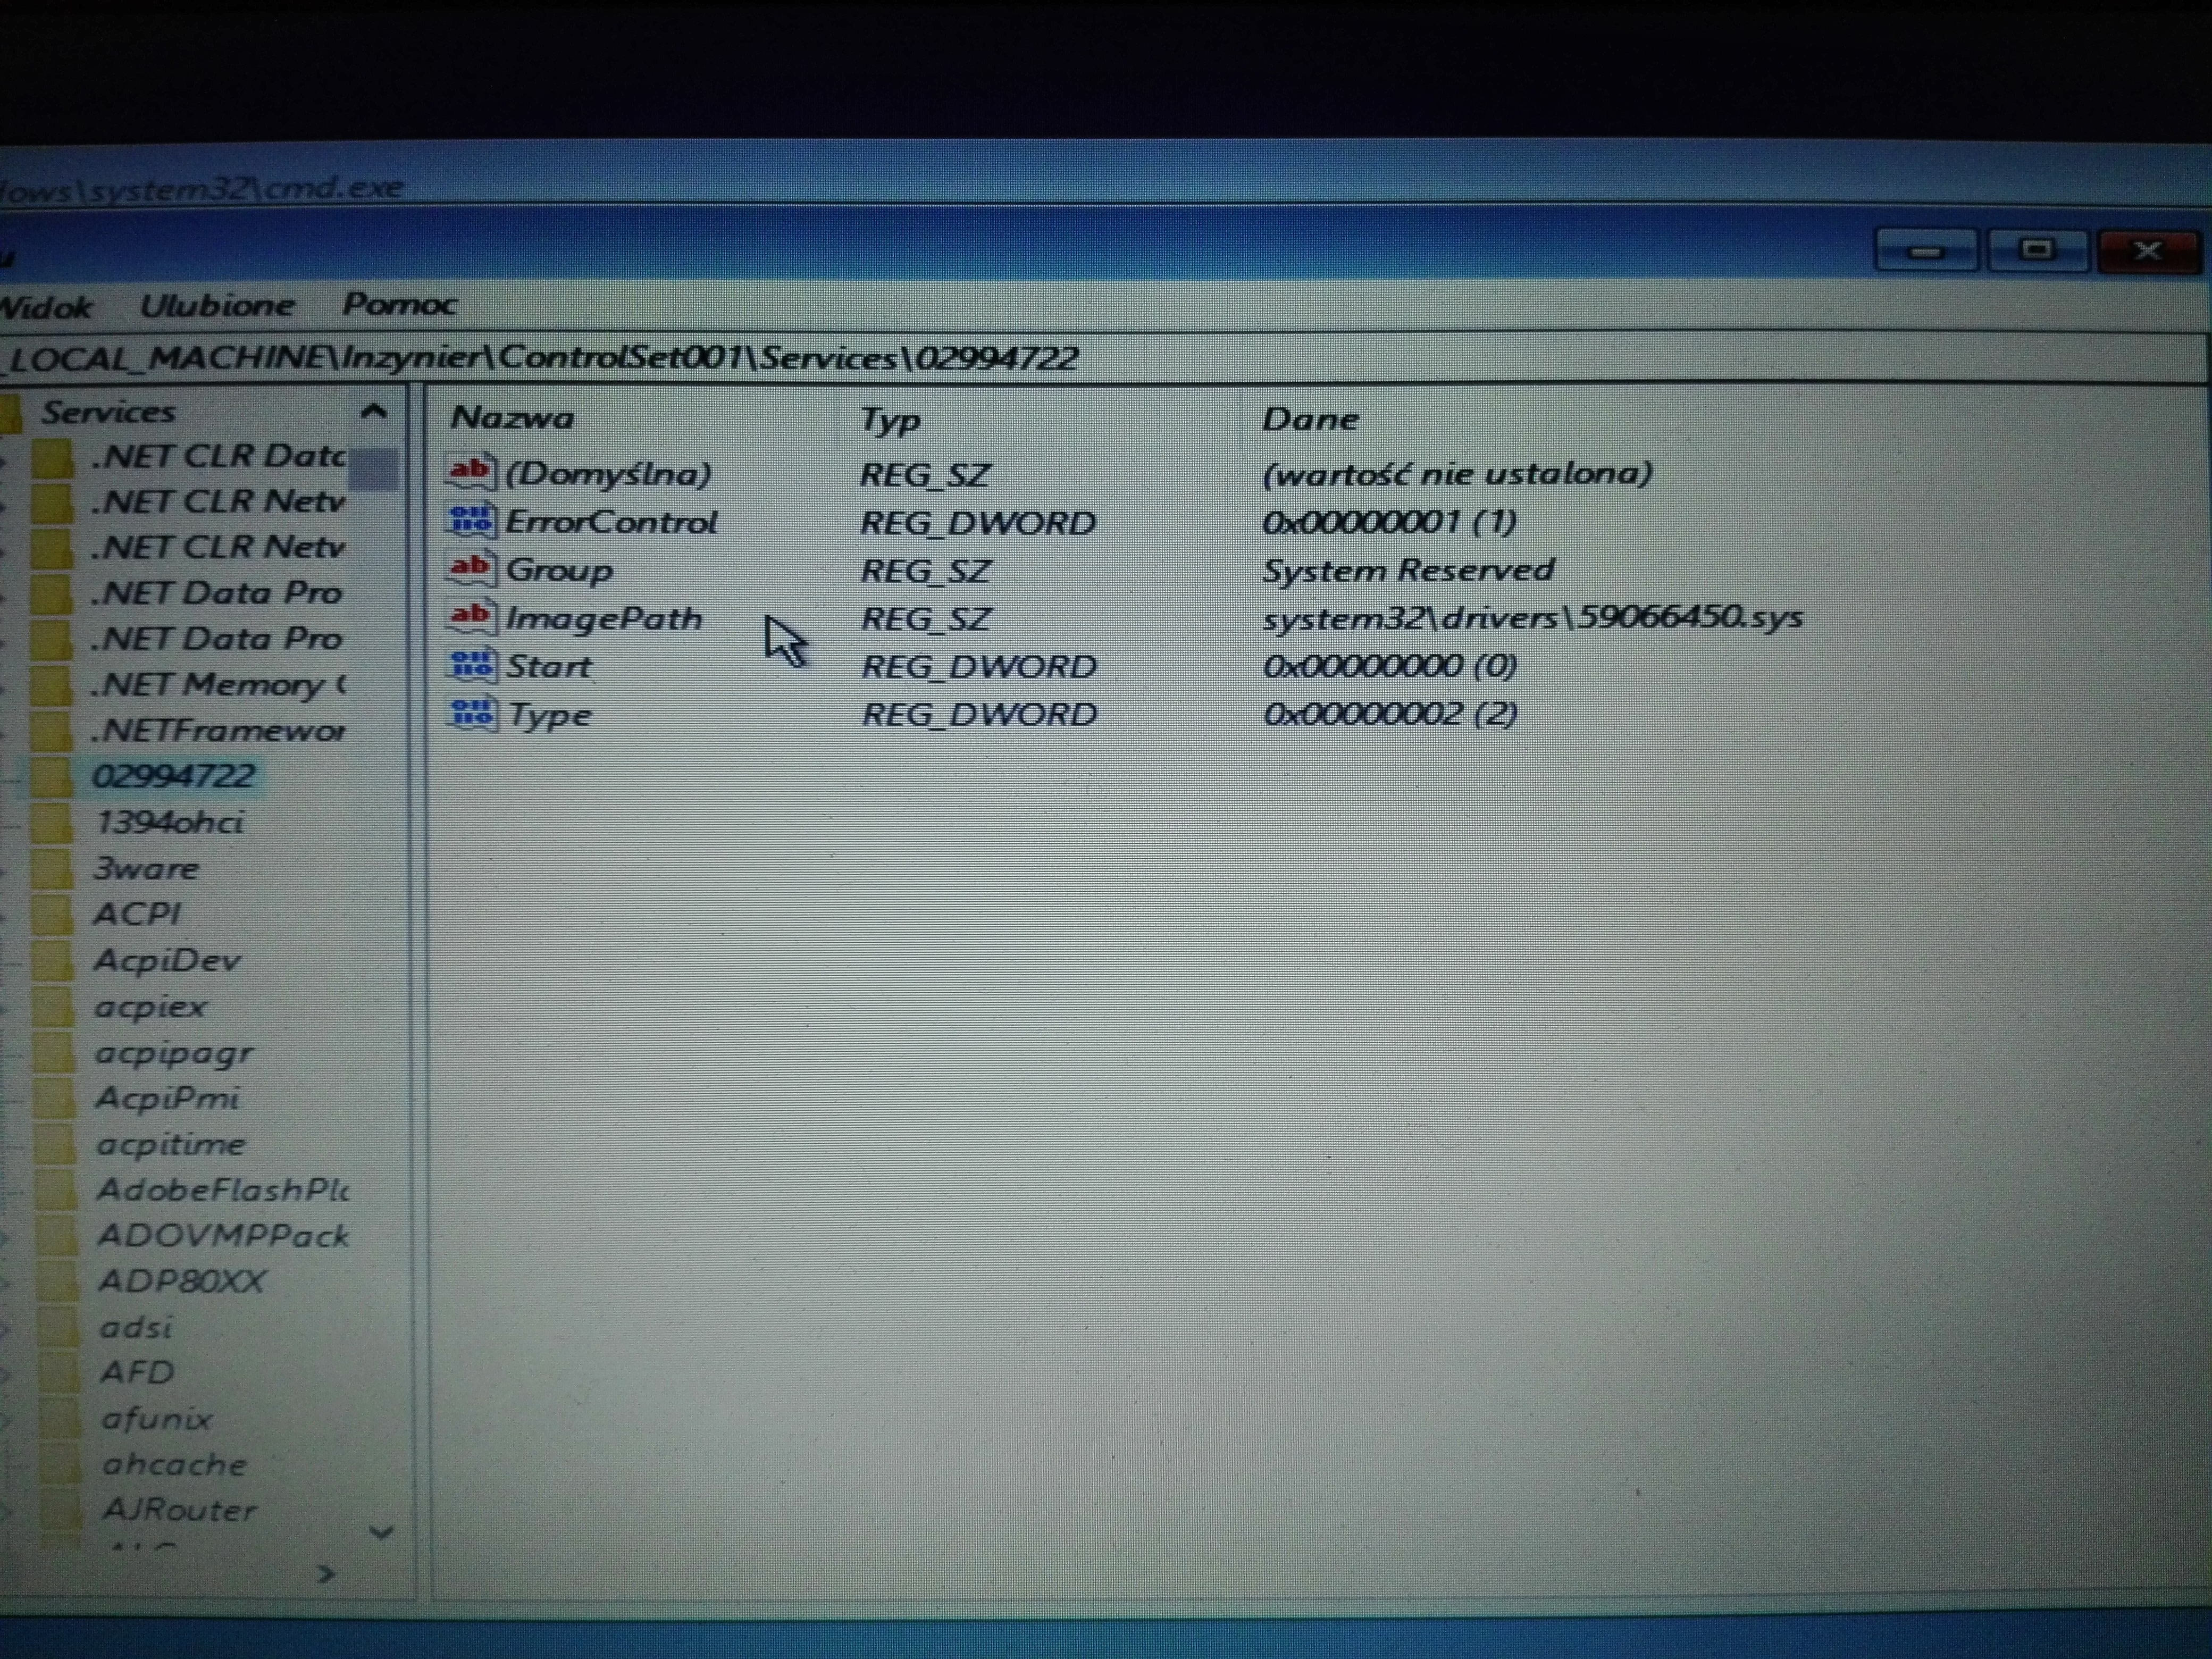The width and height of the screenshot is (2212, 1659).
Task: Select the .NETFramework key
Action: click(218, 731)
